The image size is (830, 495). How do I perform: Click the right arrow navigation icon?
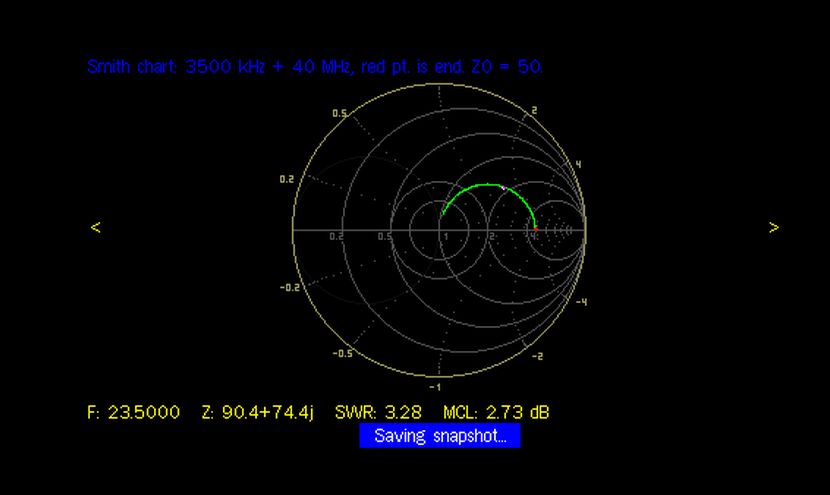(773, 228)
